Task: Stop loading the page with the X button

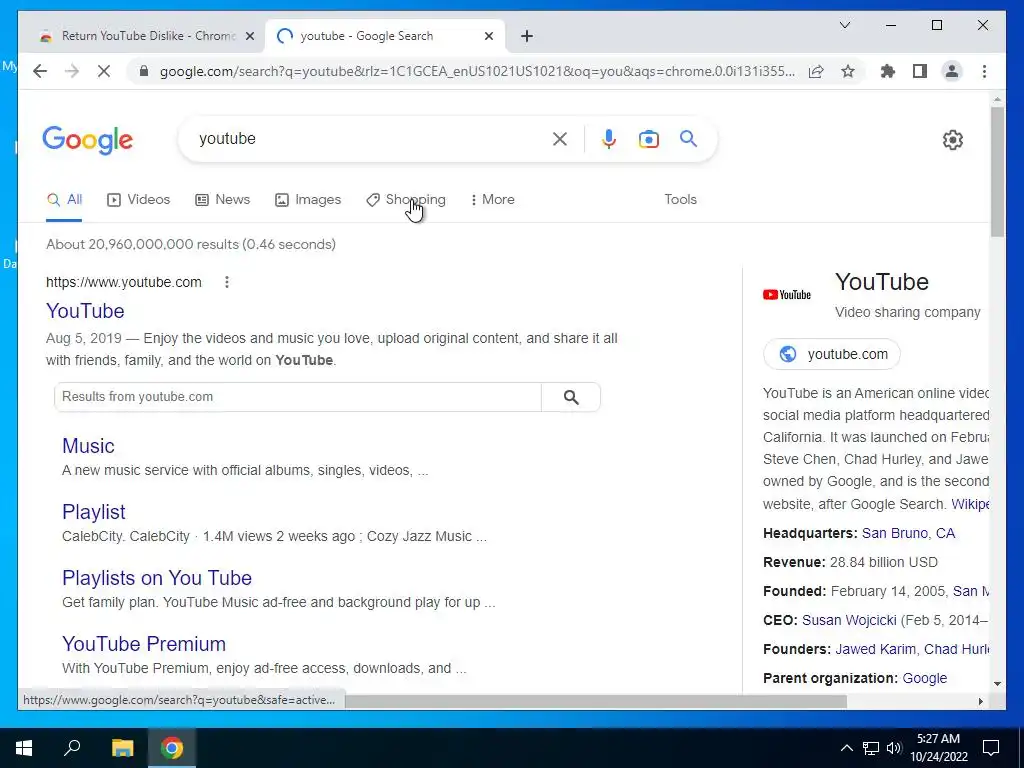Action: [x=104, y=71]
